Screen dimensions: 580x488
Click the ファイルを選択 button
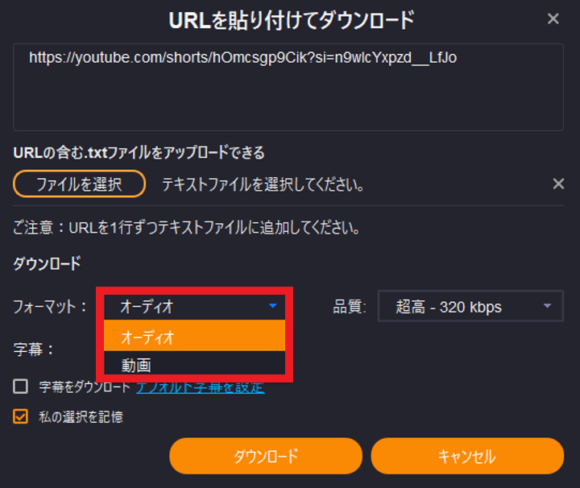click(x=79, y=184)
